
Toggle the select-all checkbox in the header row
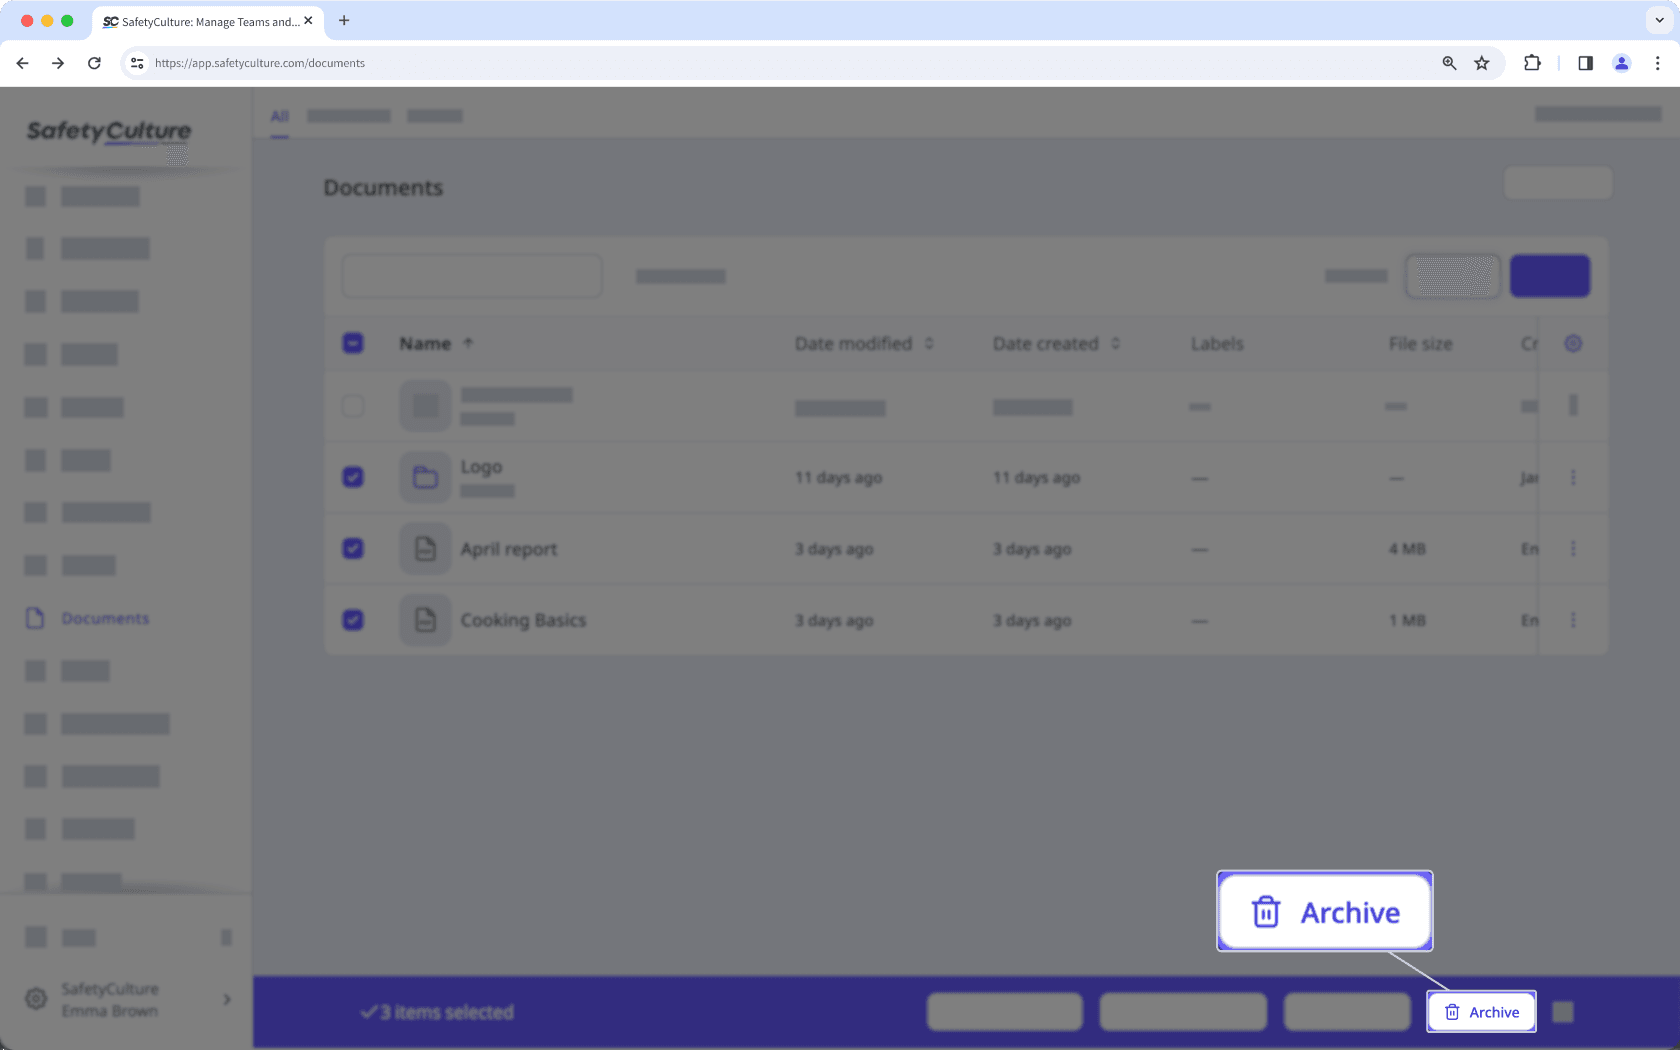353,342
